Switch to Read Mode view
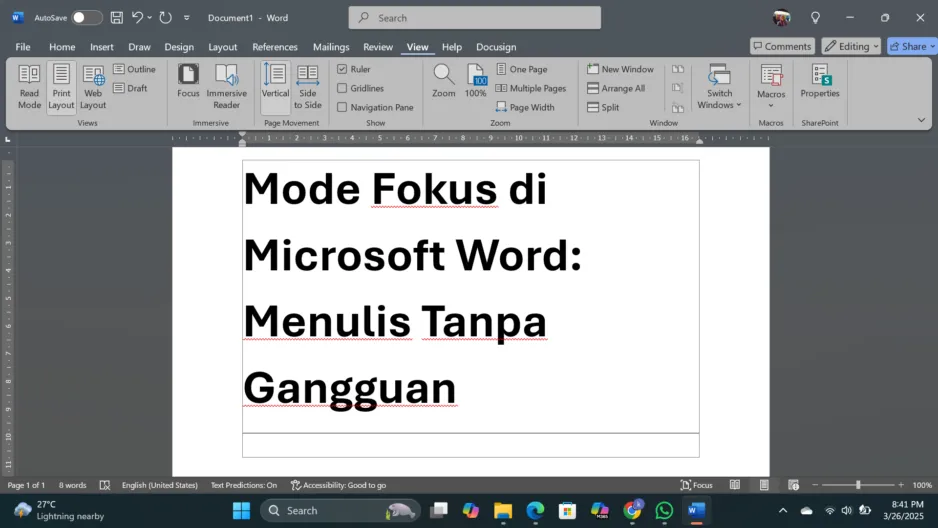This screenshot has width=938, height=528. [29, 87]
